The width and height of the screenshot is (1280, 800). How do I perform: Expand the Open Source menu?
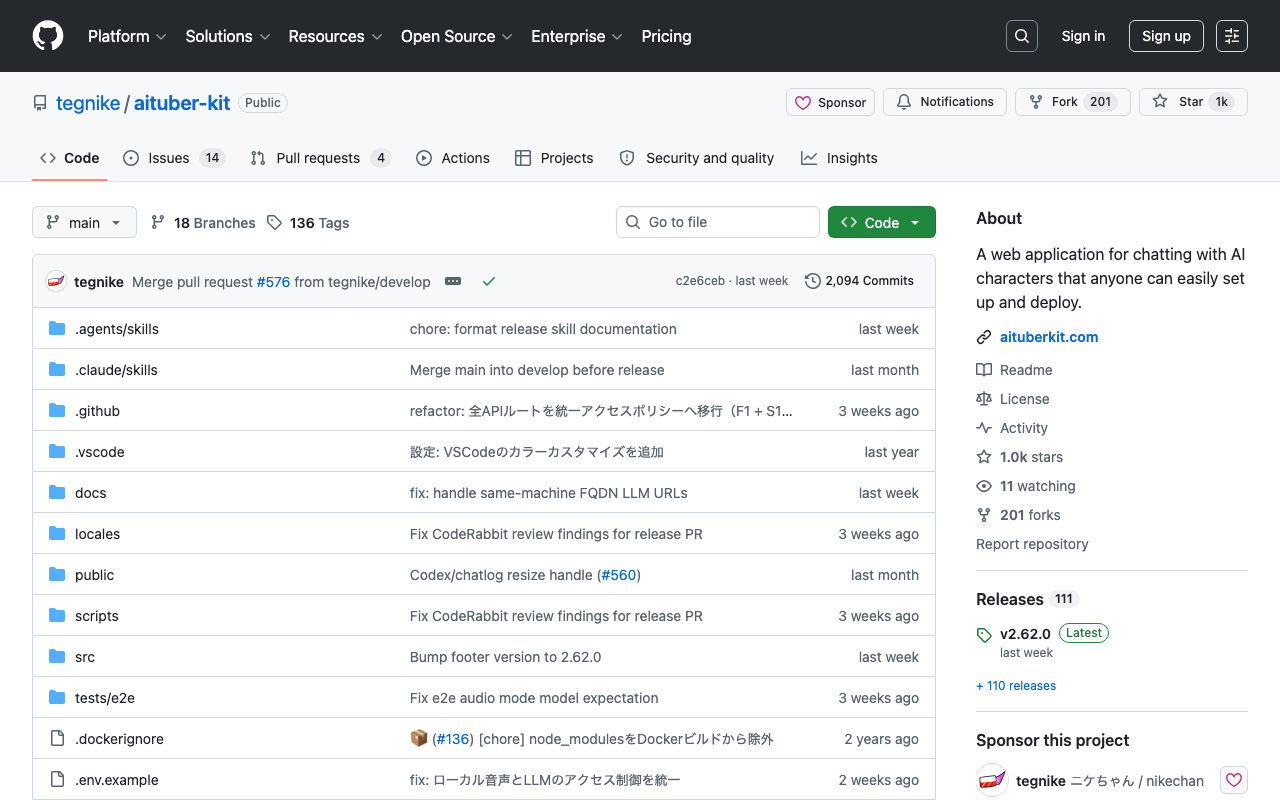tap(457, 36)
